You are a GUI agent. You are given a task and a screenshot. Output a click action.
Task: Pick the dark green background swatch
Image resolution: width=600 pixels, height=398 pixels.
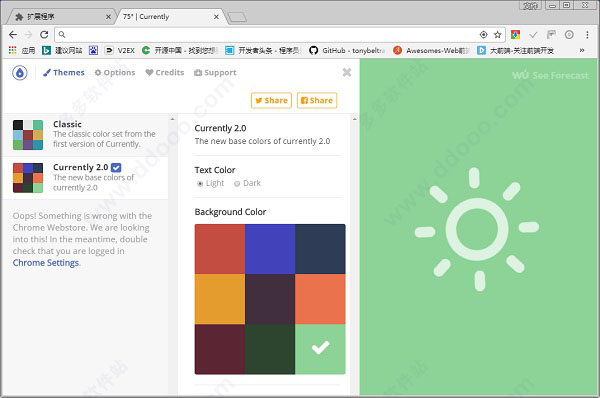pos(270,349)
